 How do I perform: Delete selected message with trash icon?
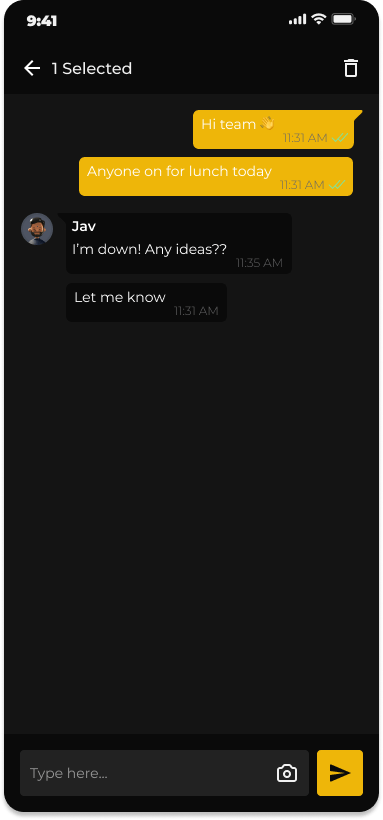point(351,68)
